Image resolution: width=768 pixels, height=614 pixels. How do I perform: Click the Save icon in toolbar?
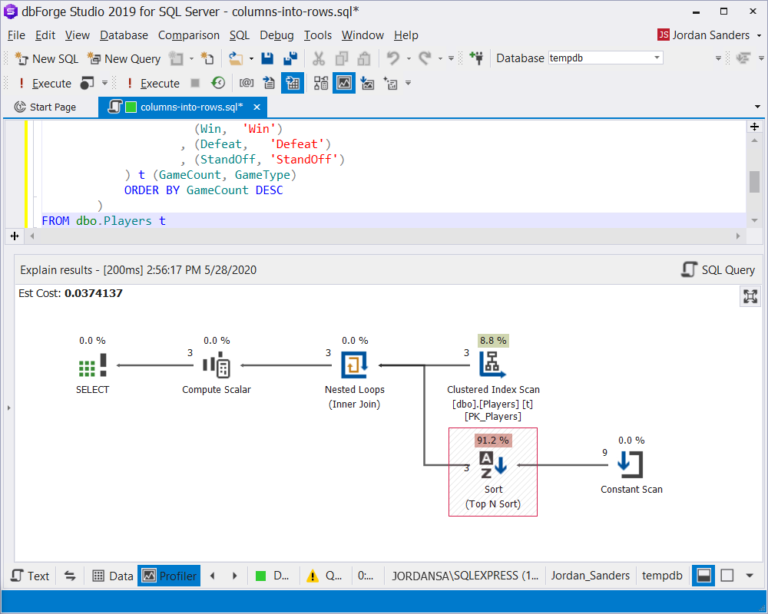point(268,59)
